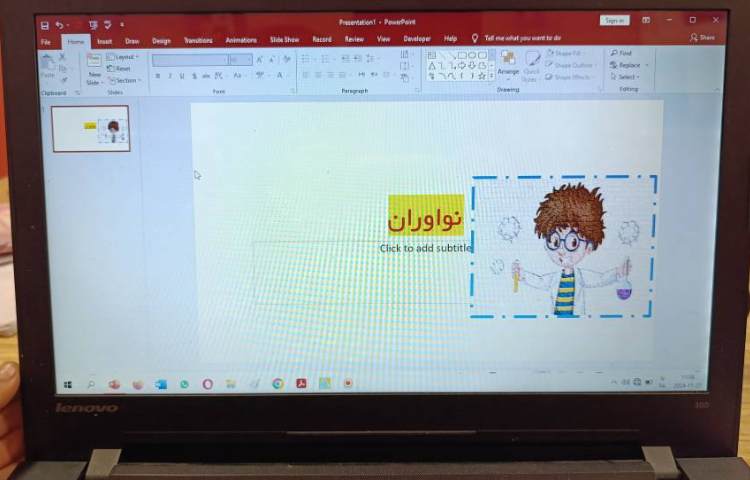Switch to the Animations tab
Screen dimensions: 750x480
coord(241,40)
